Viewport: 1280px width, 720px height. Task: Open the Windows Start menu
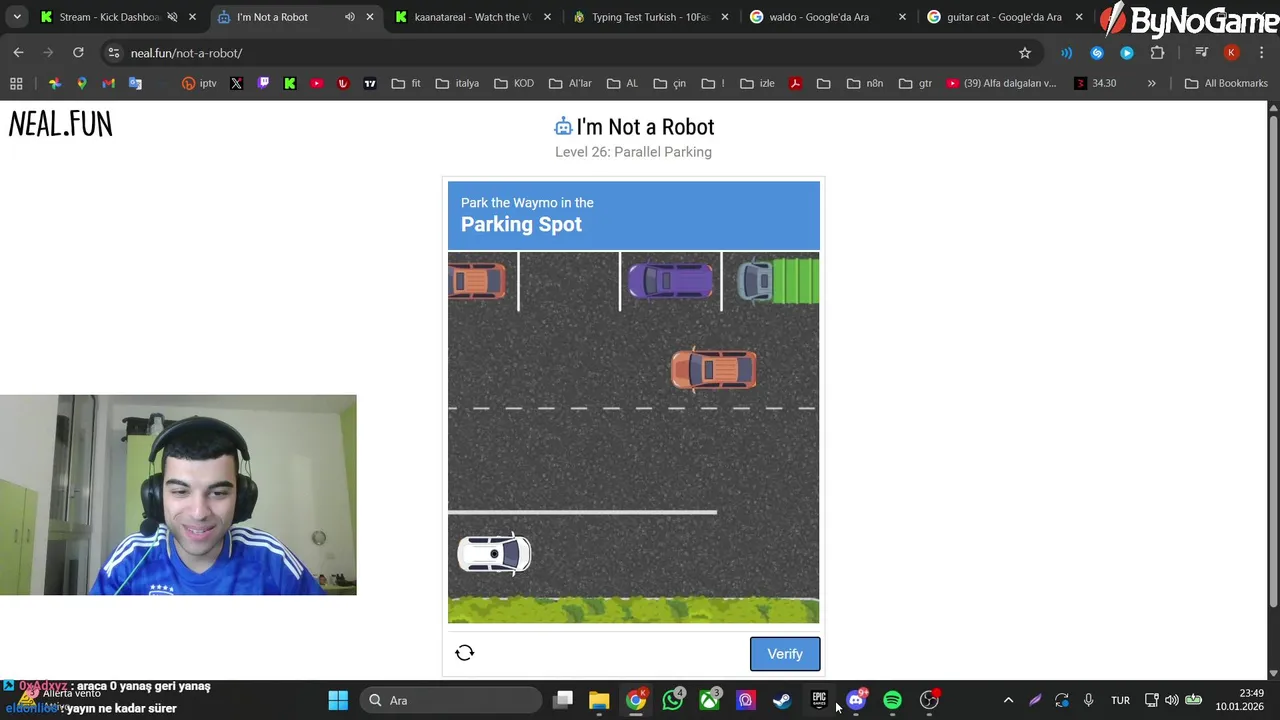(x=338, y=700)
